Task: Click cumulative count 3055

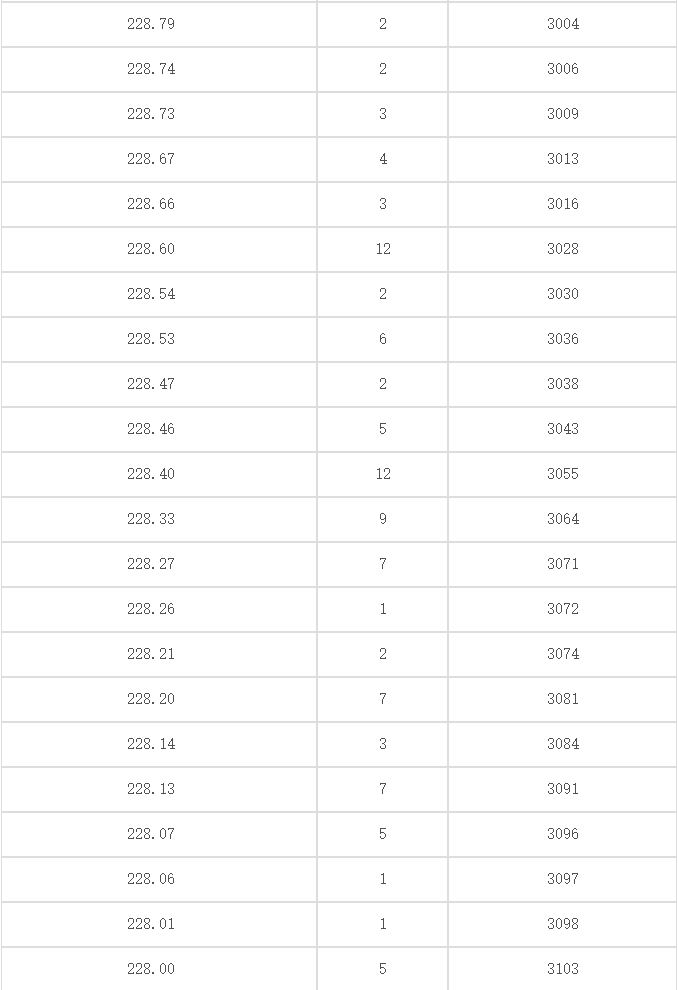Action: click(x=562, y=474)
